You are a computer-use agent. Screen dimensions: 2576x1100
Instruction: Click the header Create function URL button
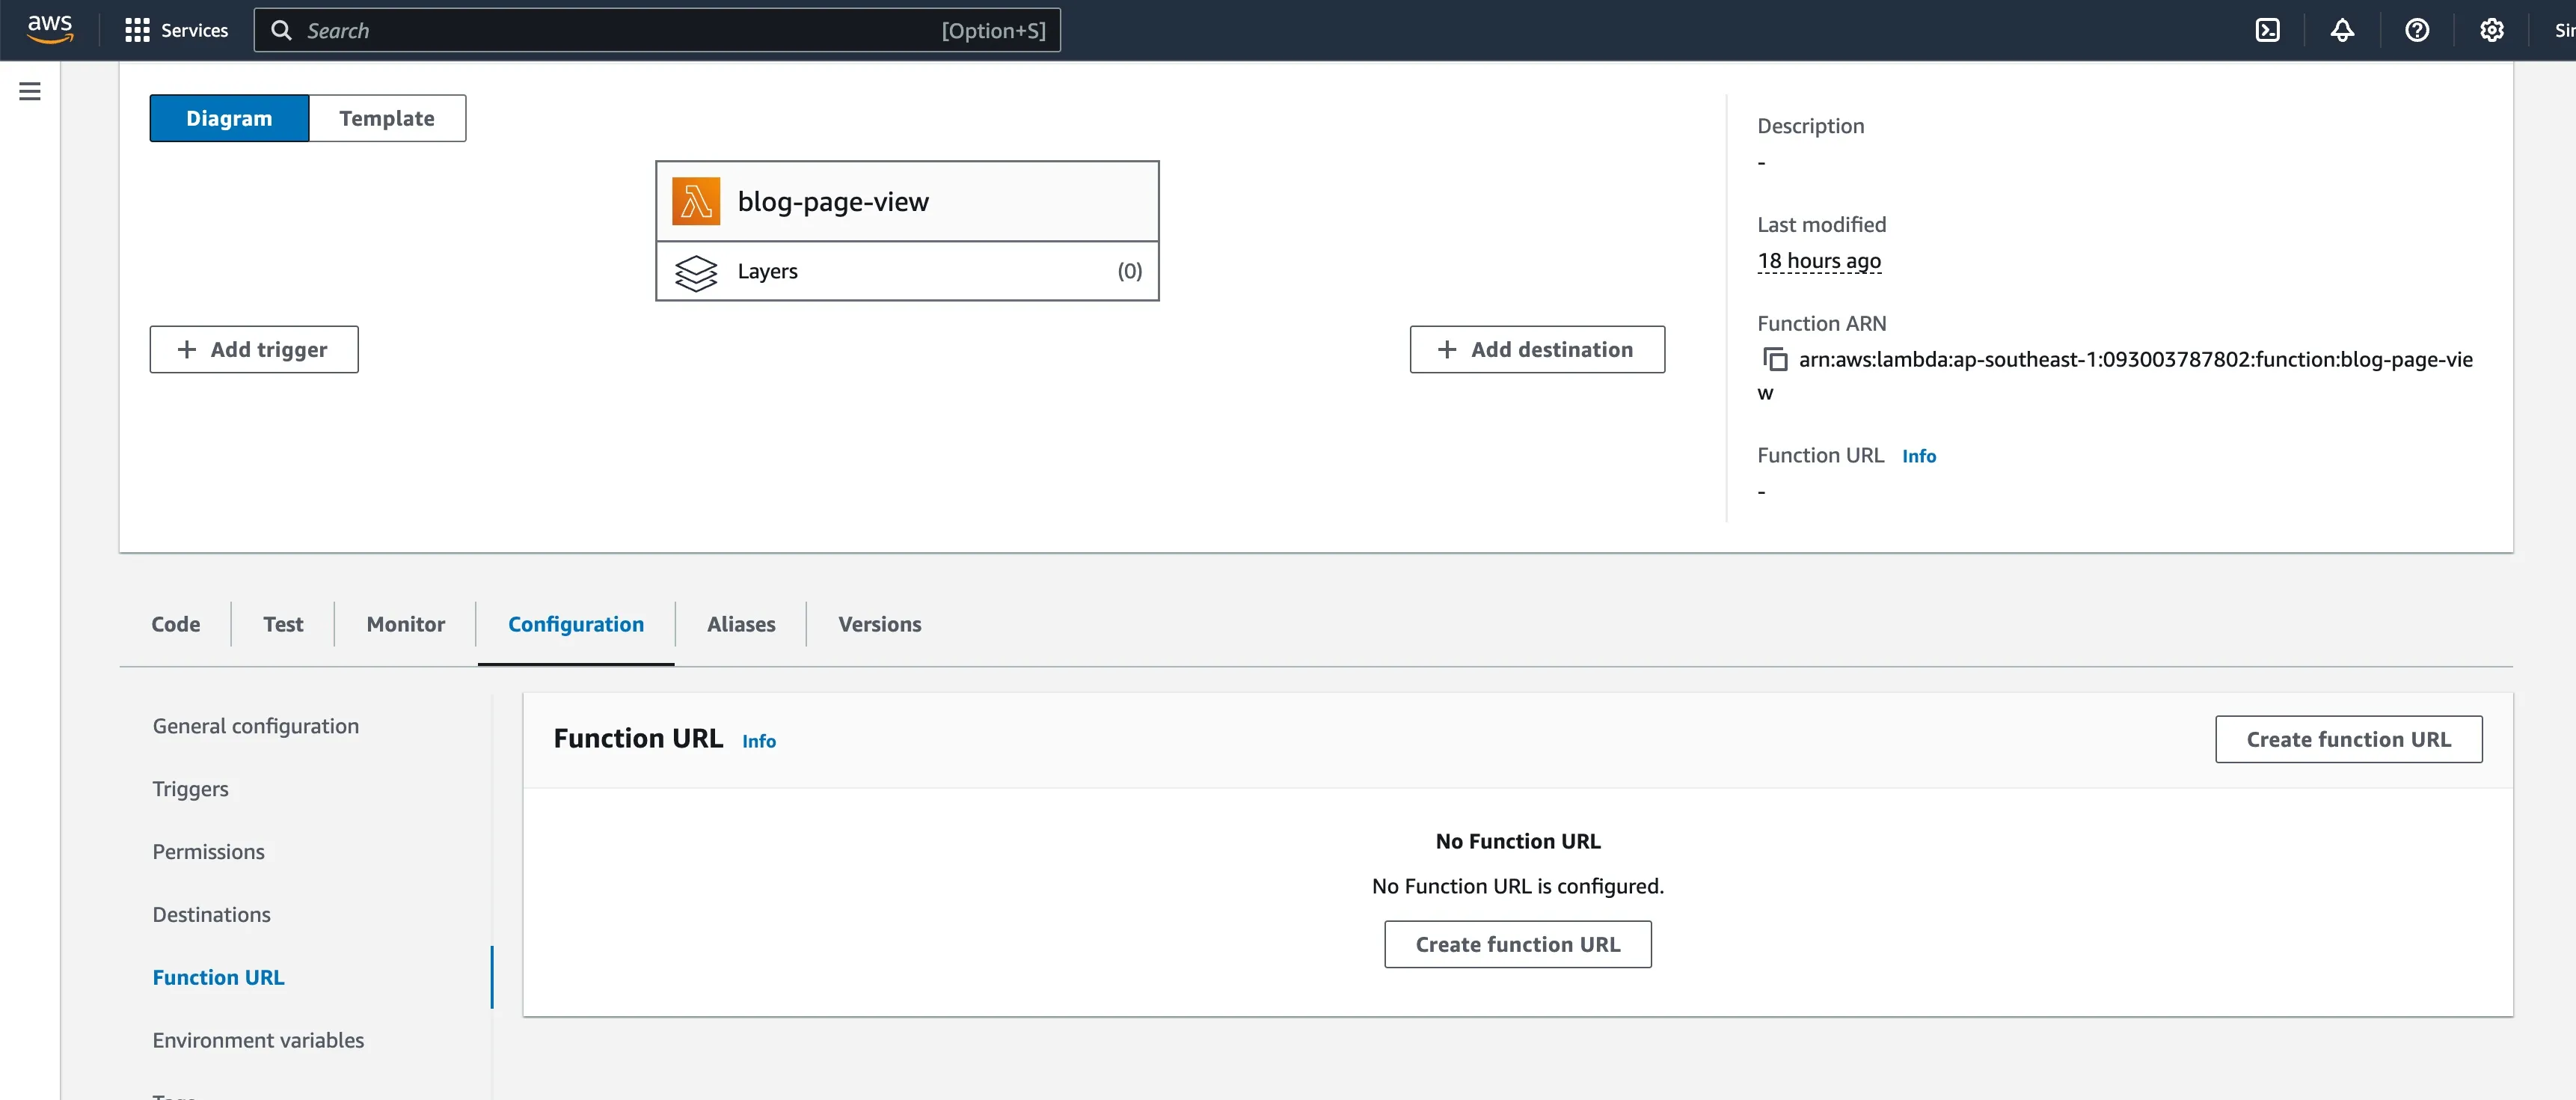tap(2347, 739)
